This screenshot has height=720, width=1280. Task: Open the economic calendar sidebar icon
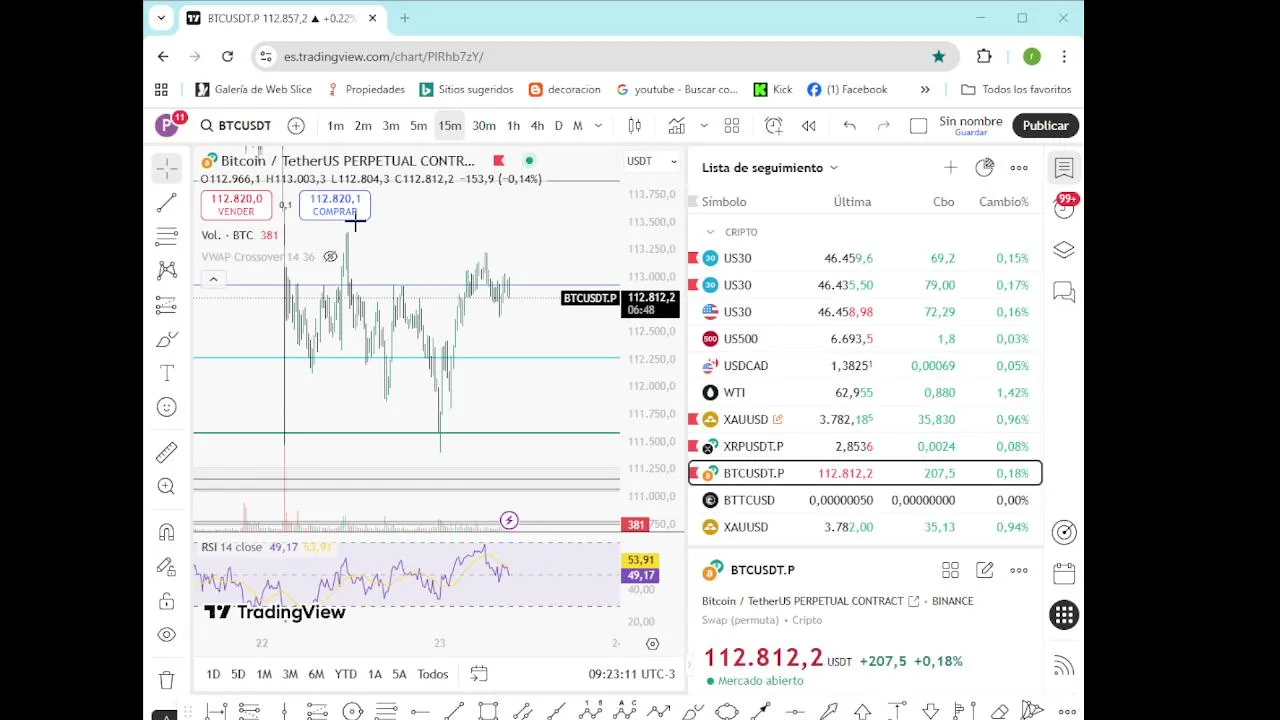[x=1064, y=574]
